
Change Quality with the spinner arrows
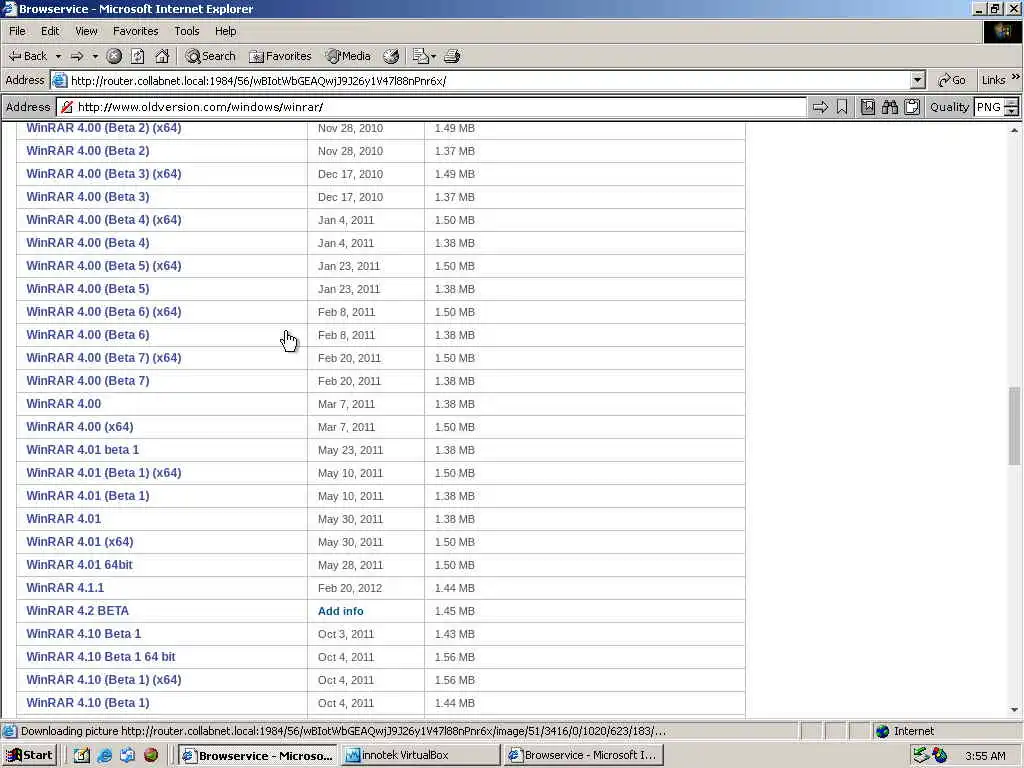1012,107
